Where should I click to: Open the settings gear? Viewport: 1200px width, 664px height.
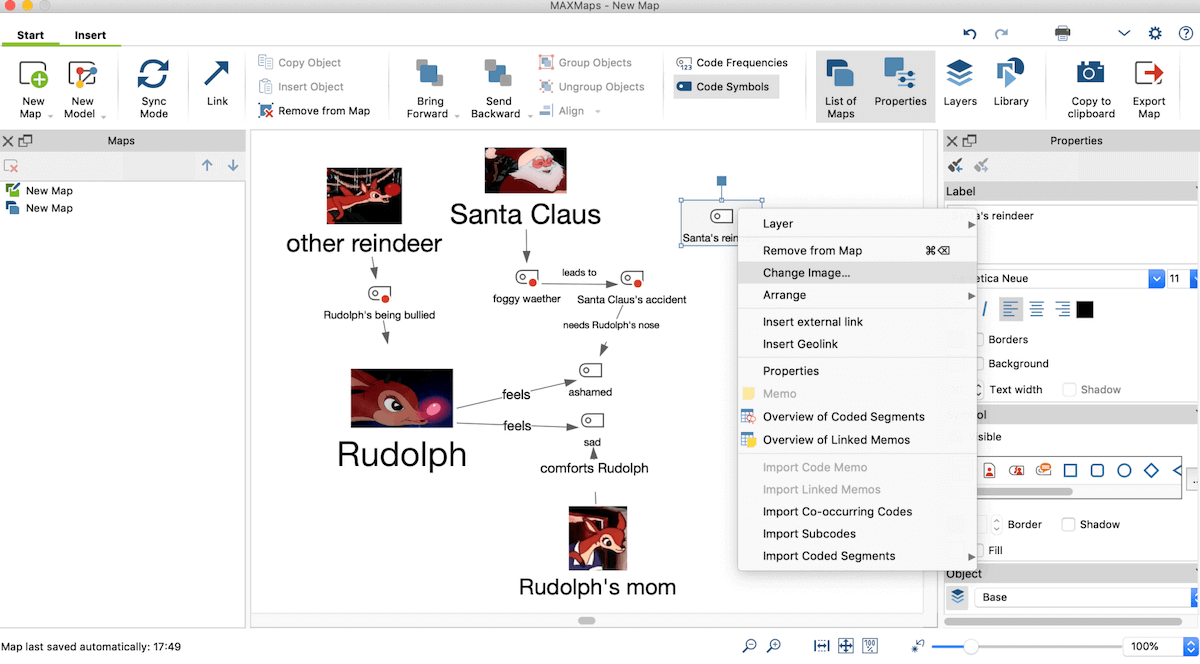[x=1155, y=34]
